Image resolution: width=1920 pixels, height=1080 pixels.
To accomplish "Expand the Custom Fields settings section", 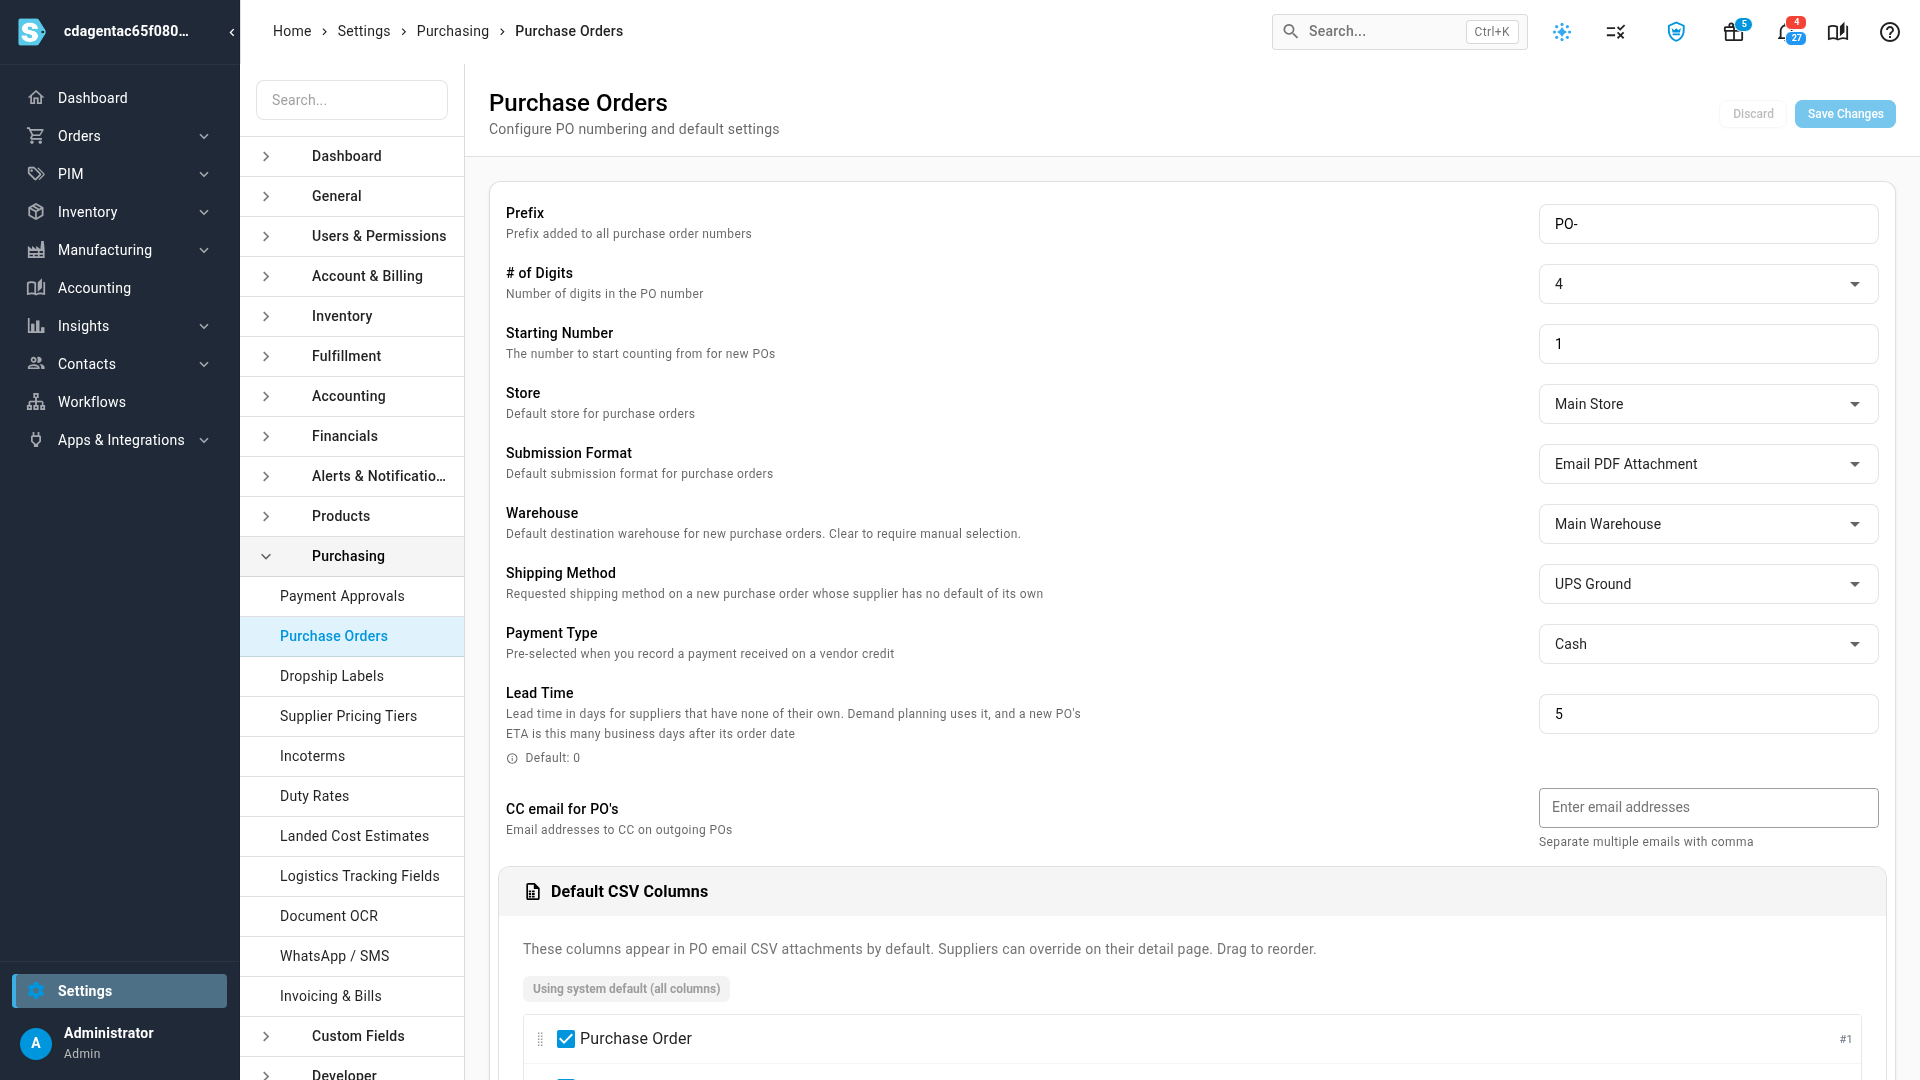I will point(352,1036).
